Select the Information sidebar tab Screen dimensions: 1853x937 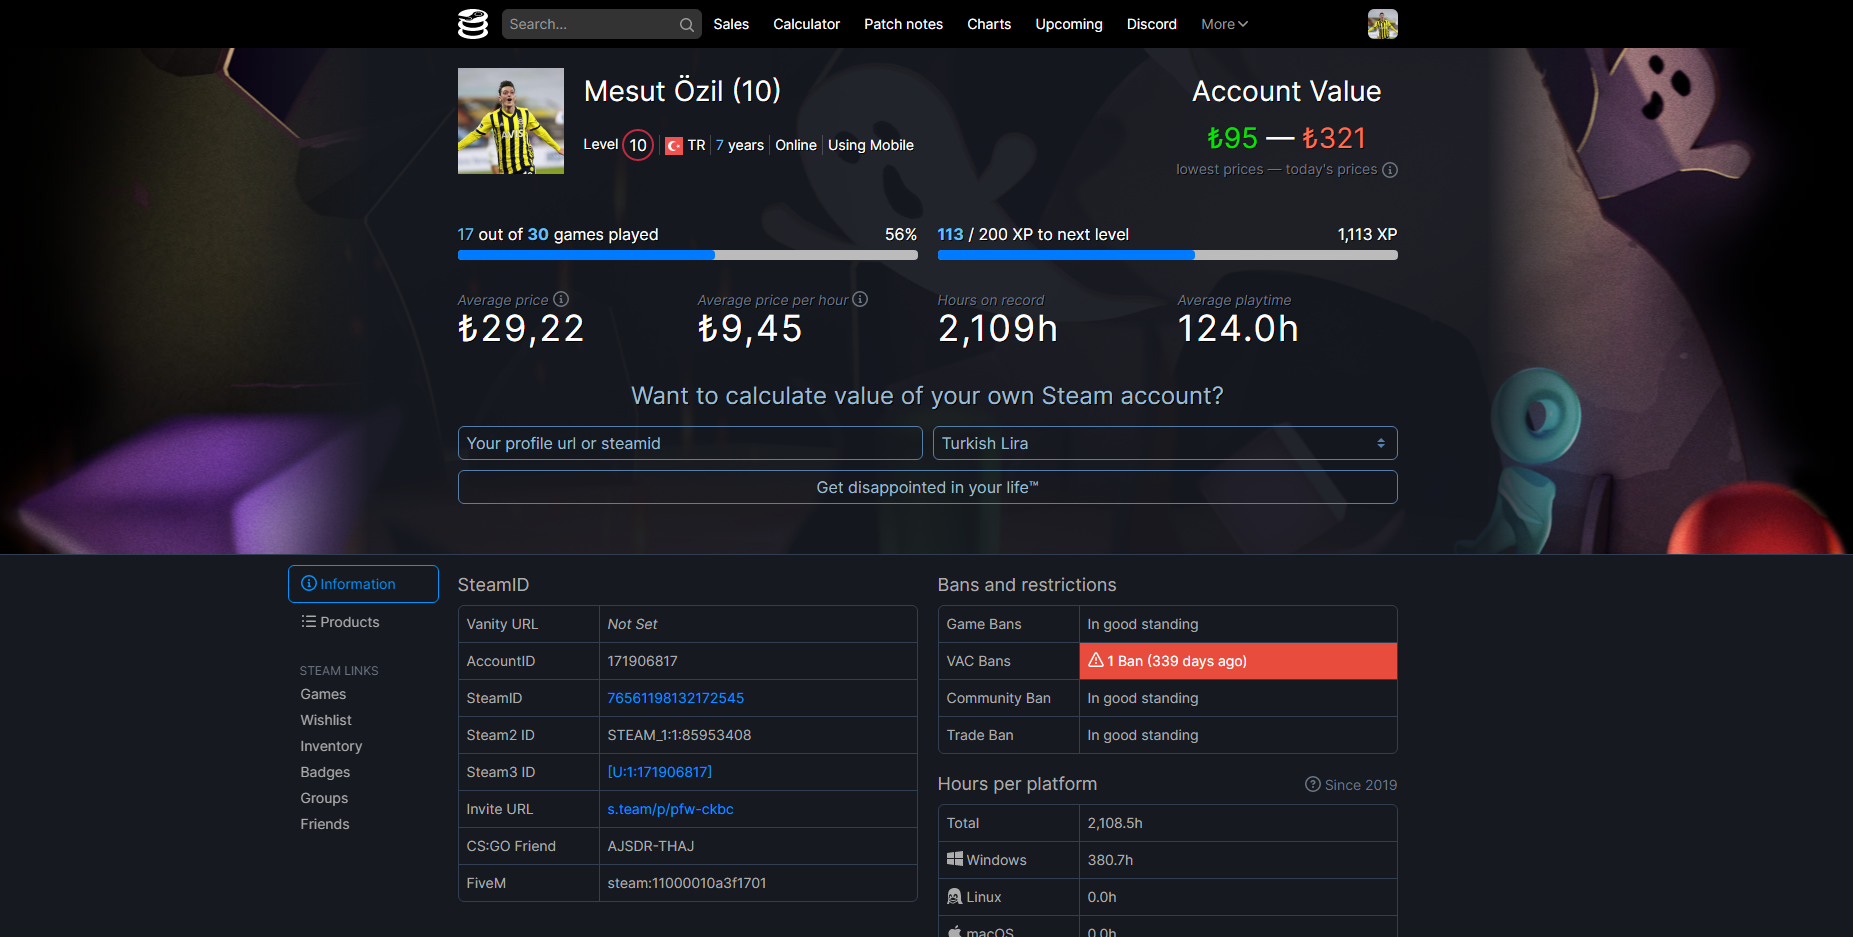coord(363,584)
